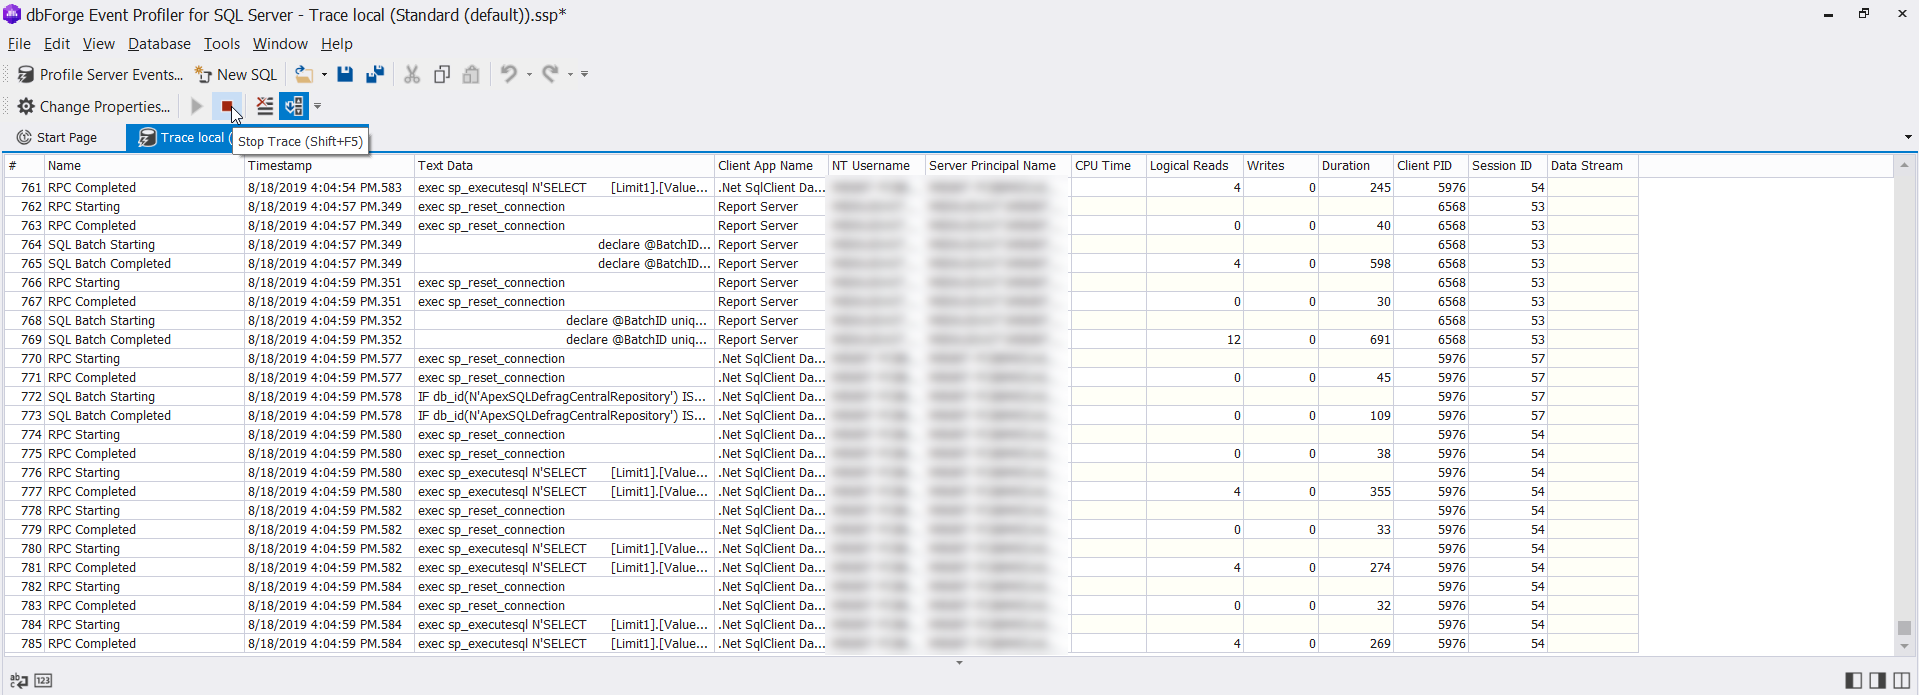
Task: Select event row number 769
Action: click(820, 340)
